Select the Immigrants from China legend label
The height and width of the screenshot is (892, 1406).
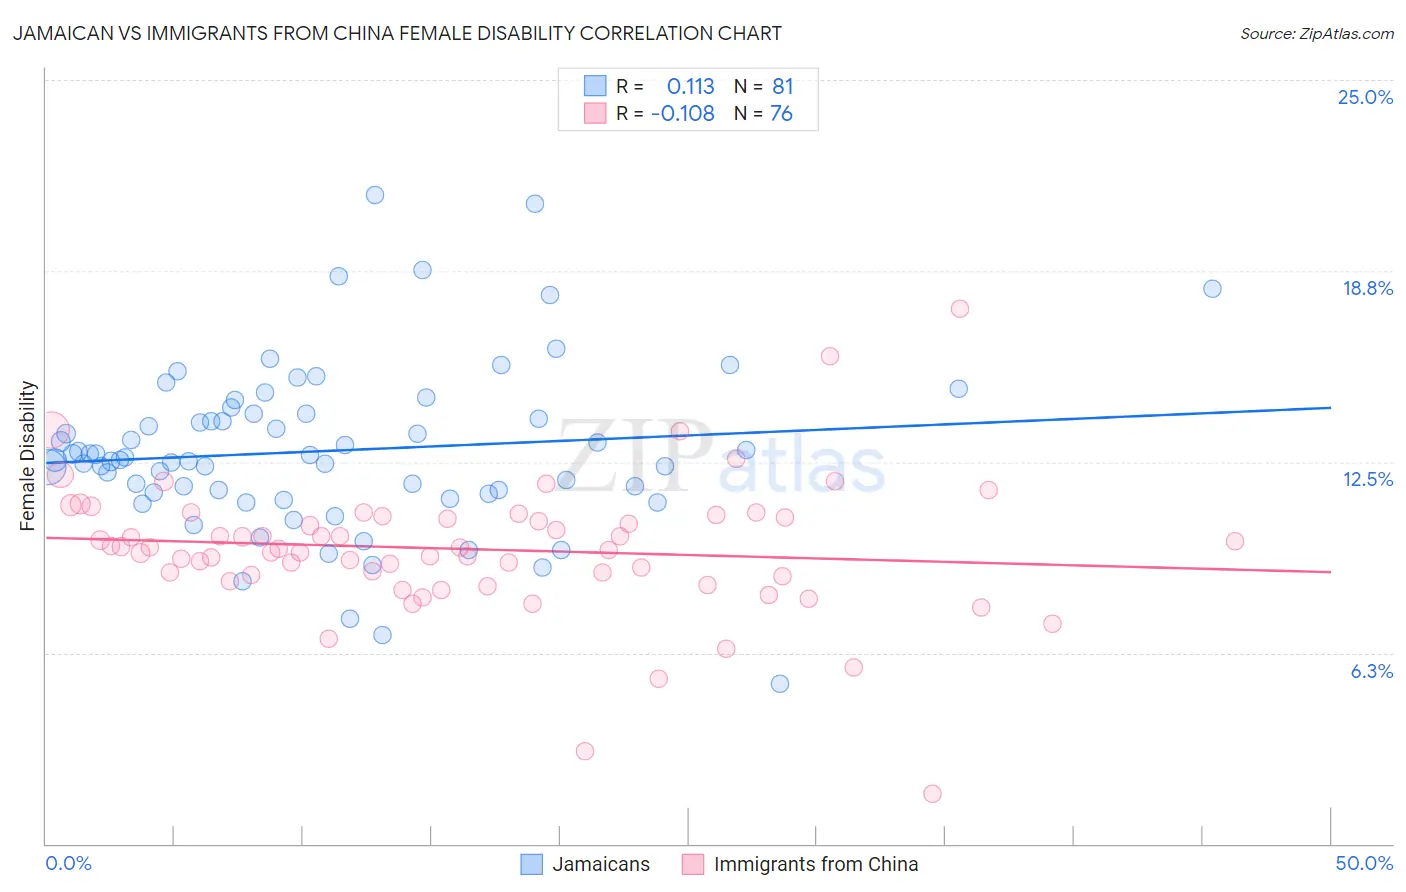[816, 864]
